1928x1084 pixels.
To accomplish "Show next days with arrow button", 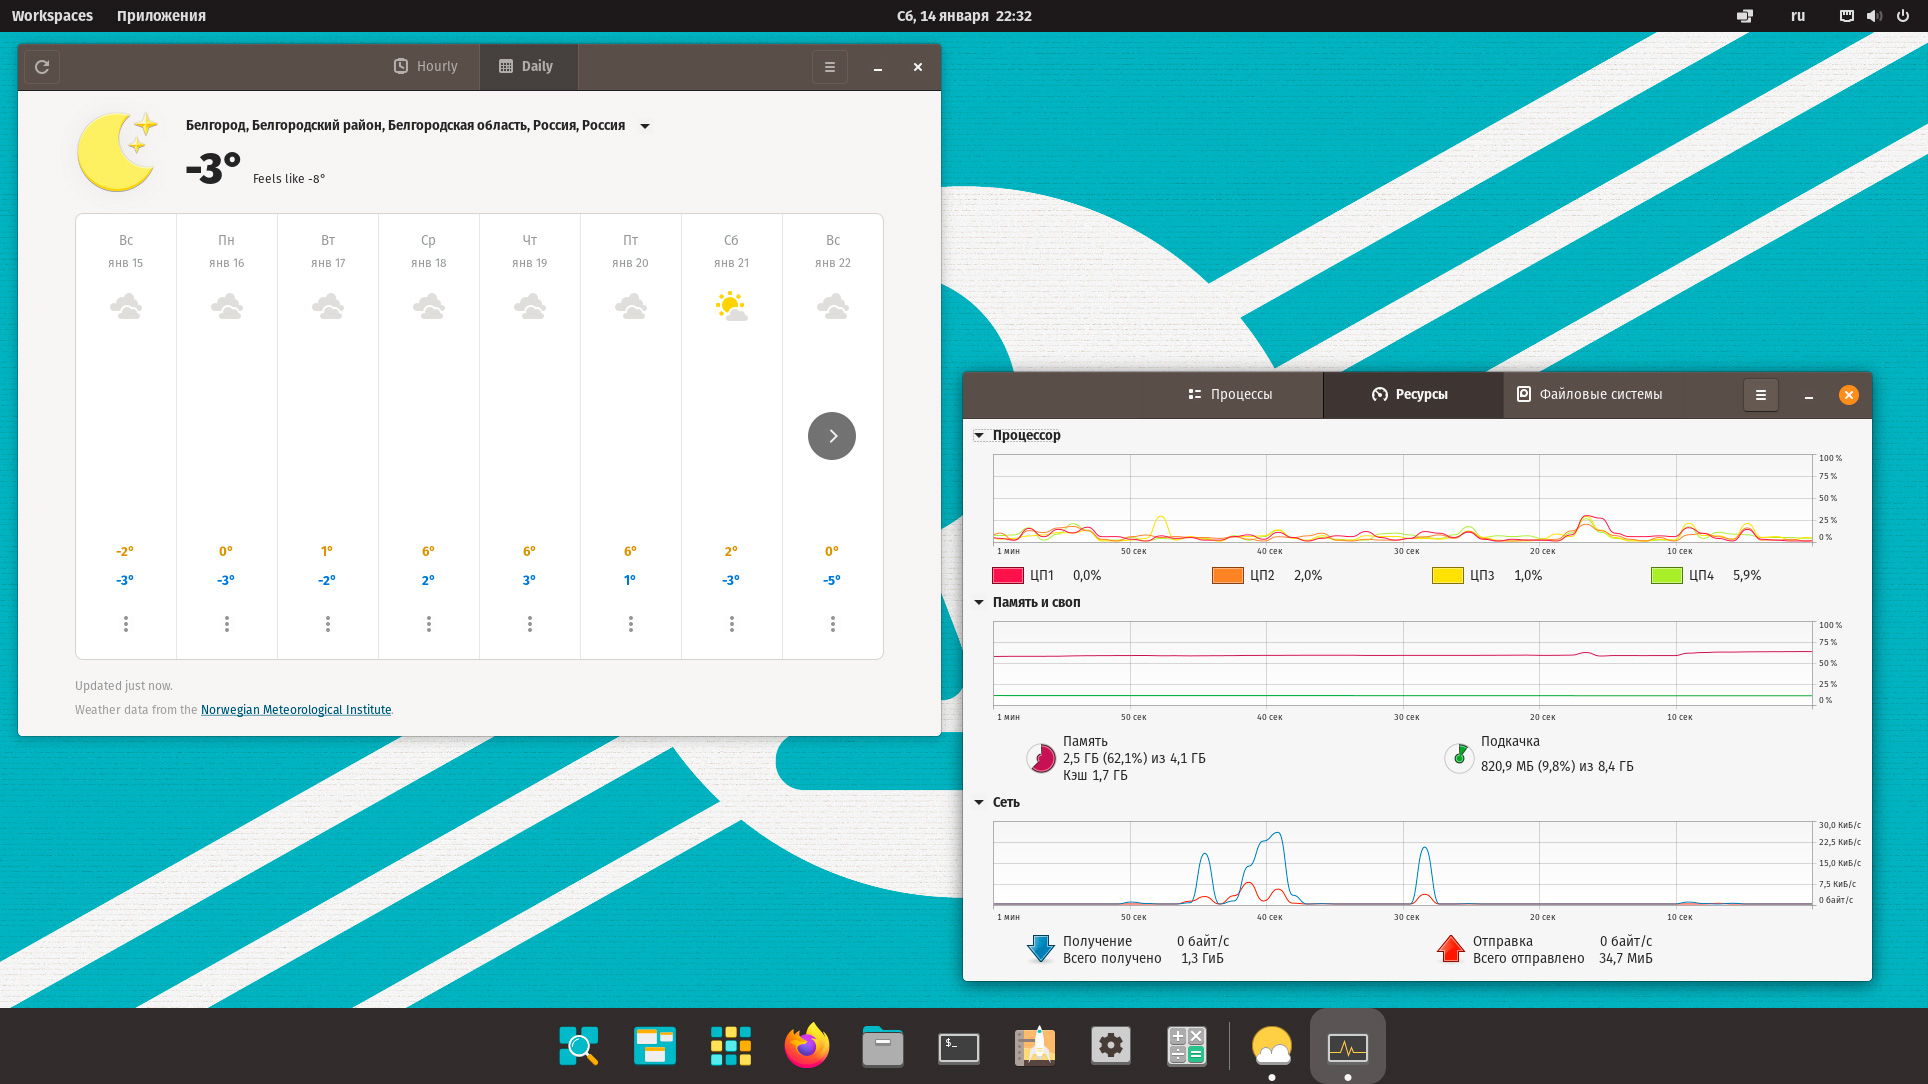I will 831,436.
